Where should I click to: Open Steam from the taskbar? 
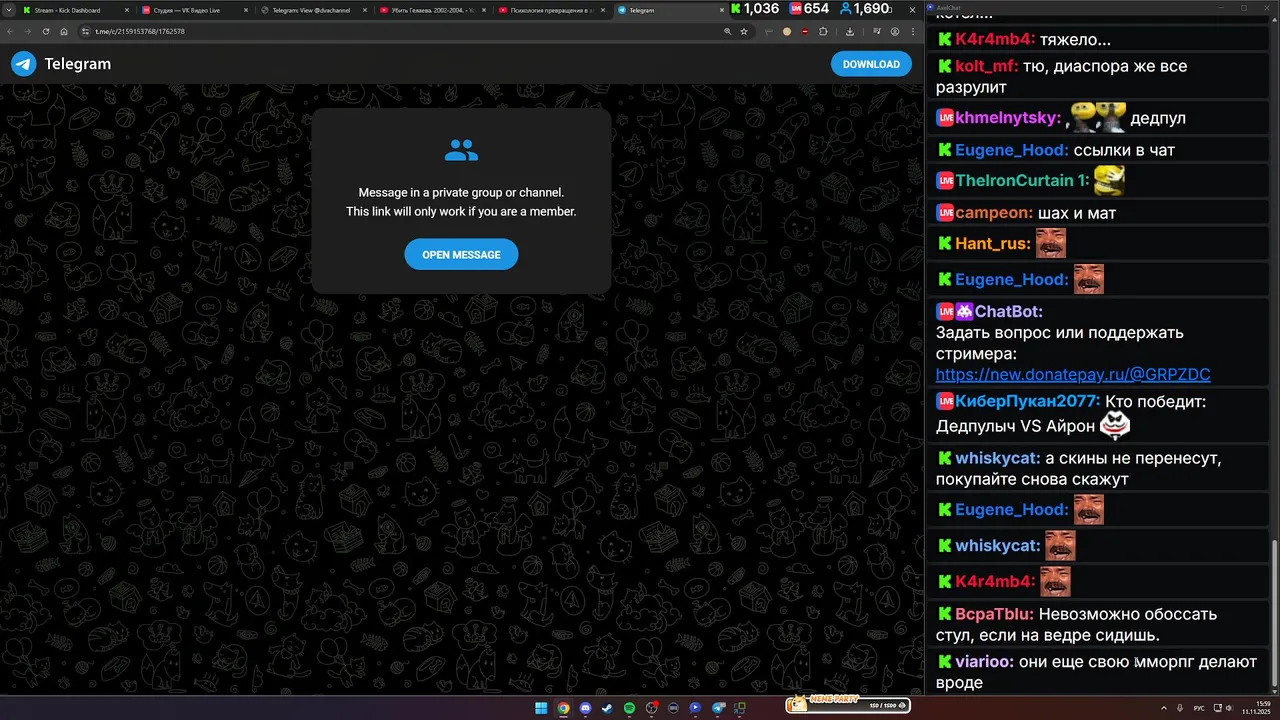coord(607,708)
